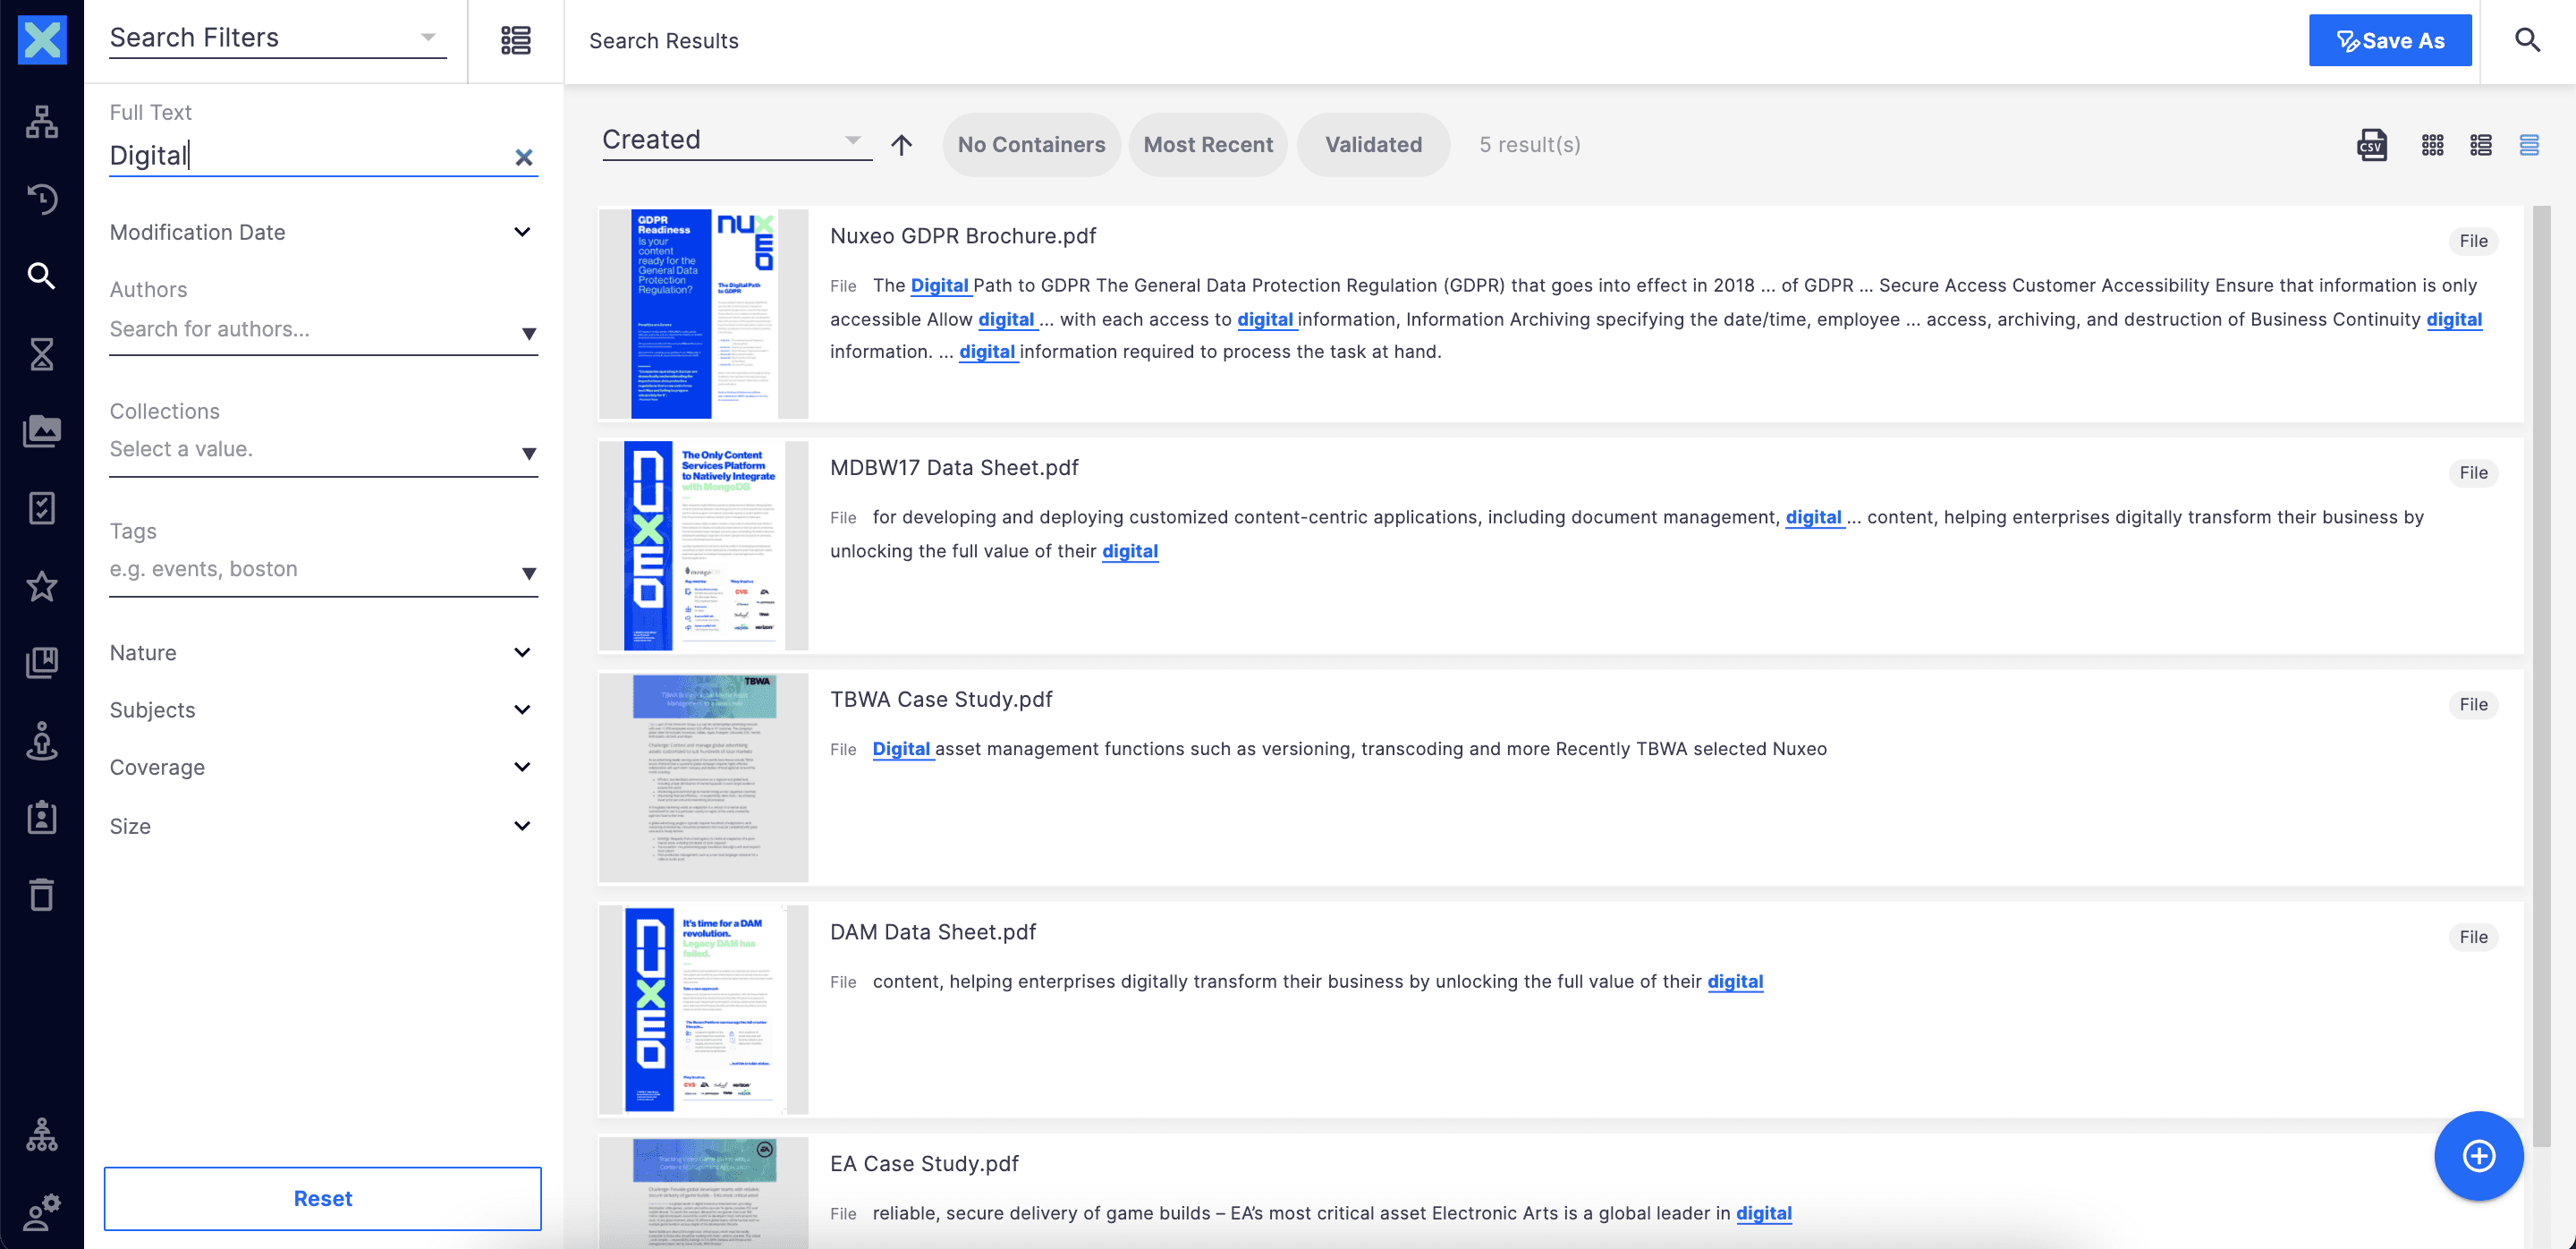Switch to grid view layout

coord(2432,145)
